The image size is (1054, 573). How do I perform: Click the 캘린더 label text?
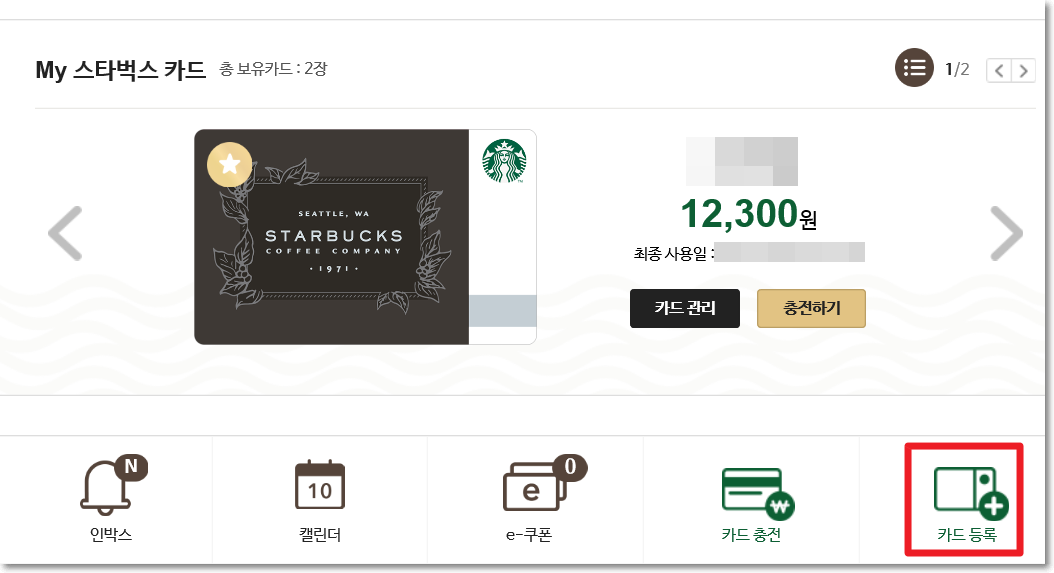(320, 535)
